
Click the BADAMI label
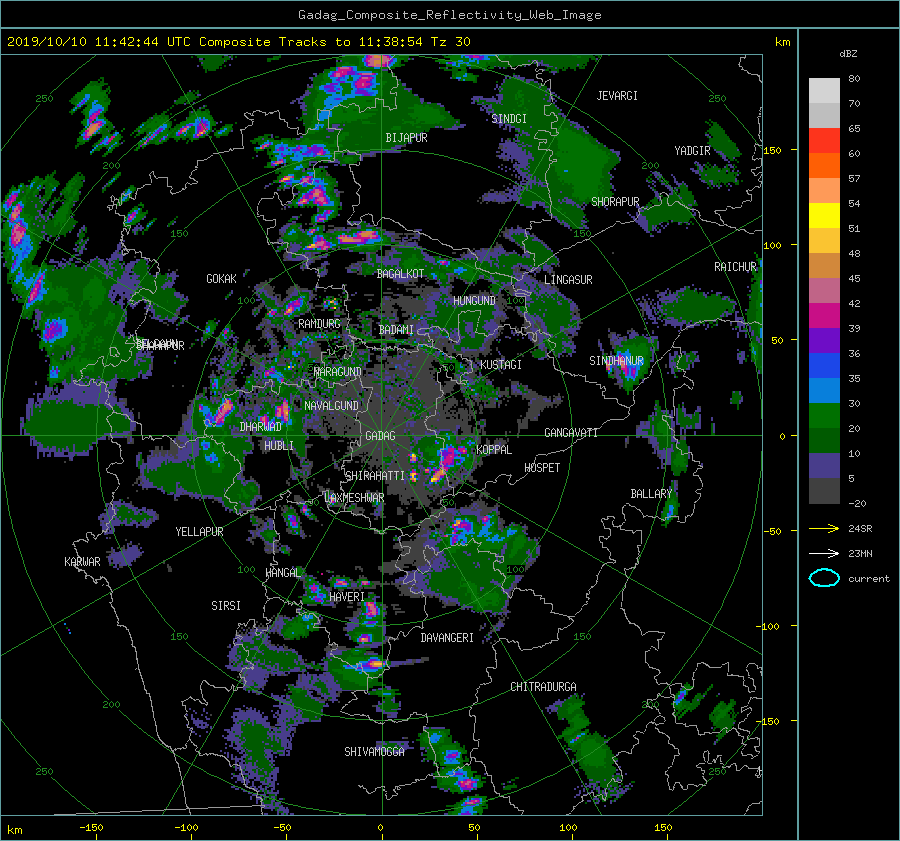click(396, 330)
